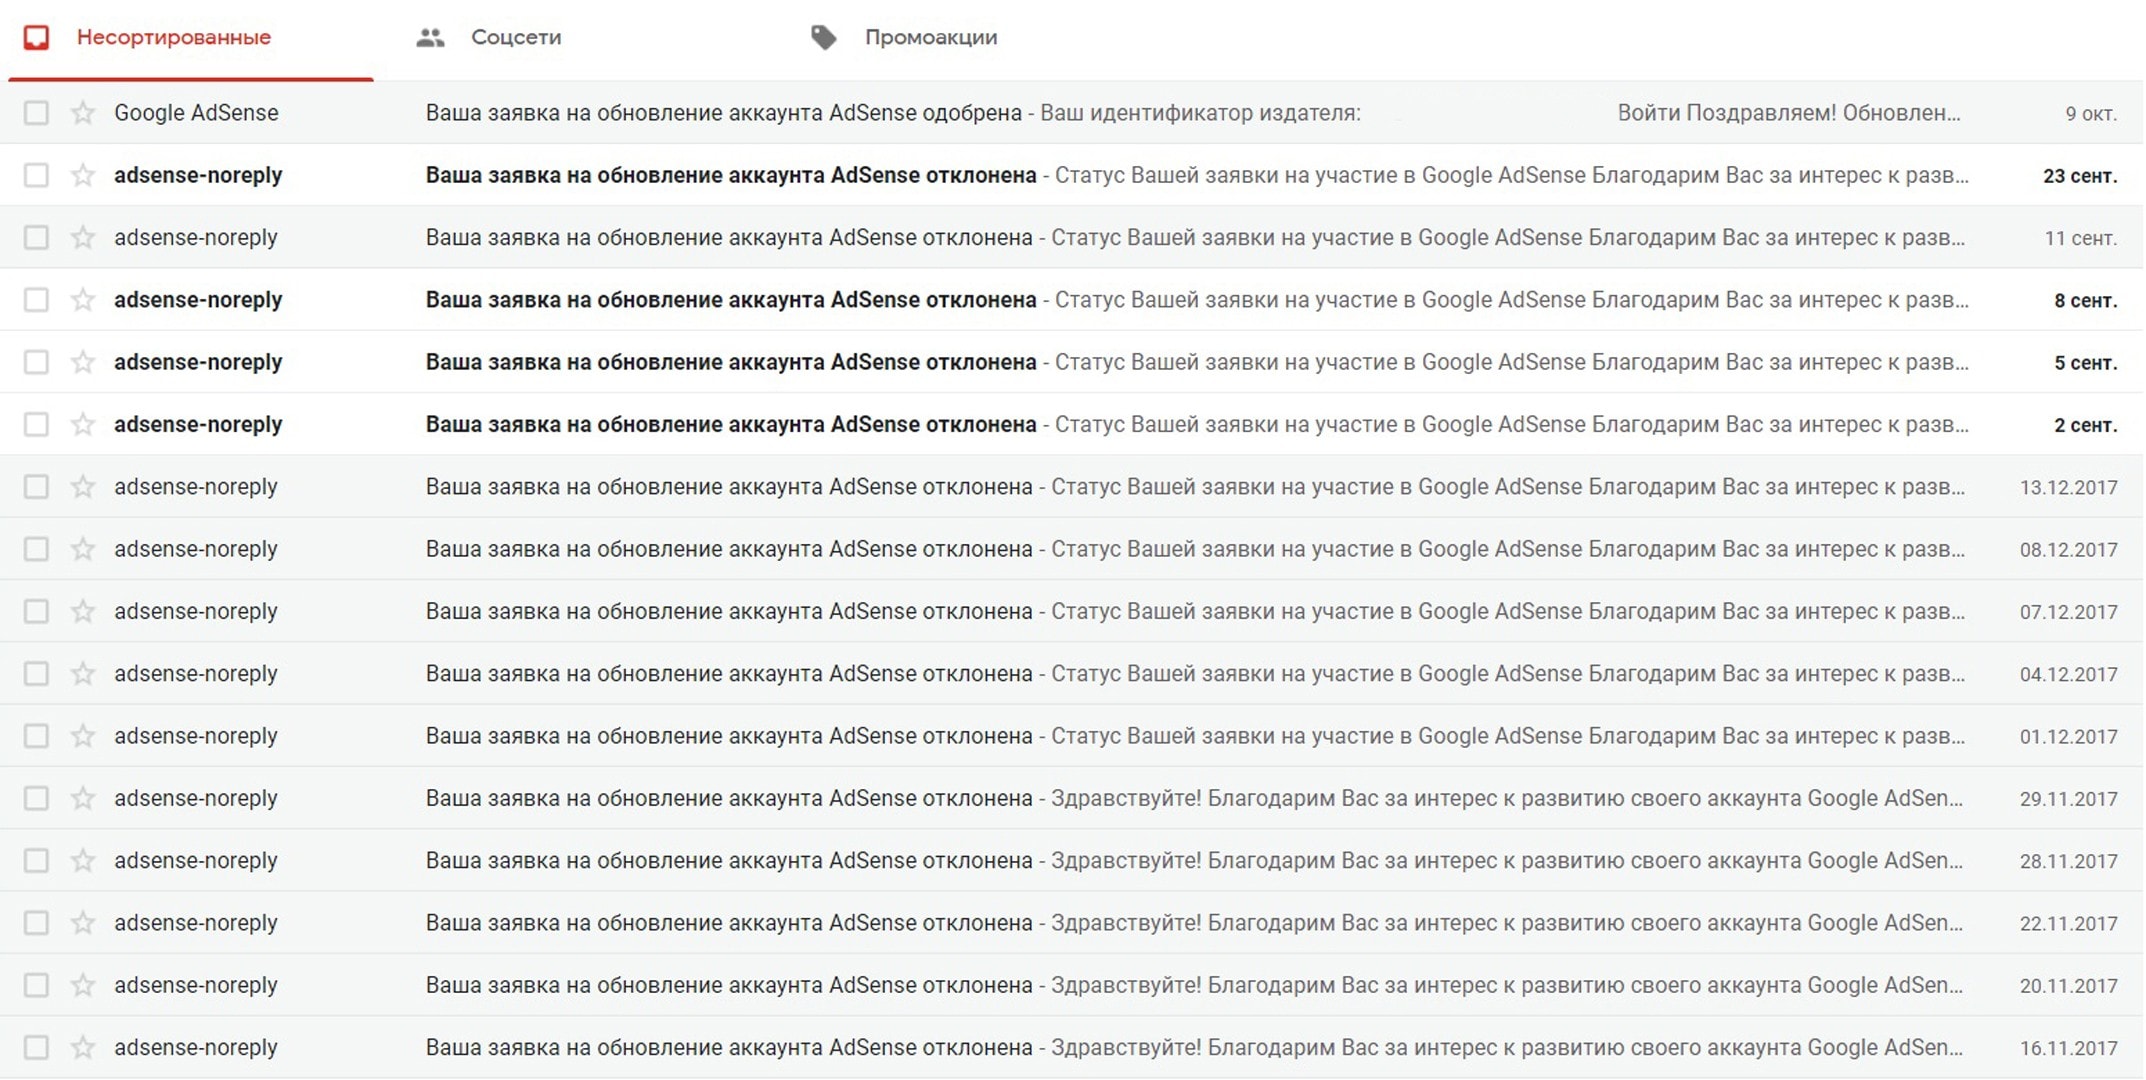Star the adsense-noreply email dated 11 сент.
This screenshot has height=1080, width=2146.
83,237
